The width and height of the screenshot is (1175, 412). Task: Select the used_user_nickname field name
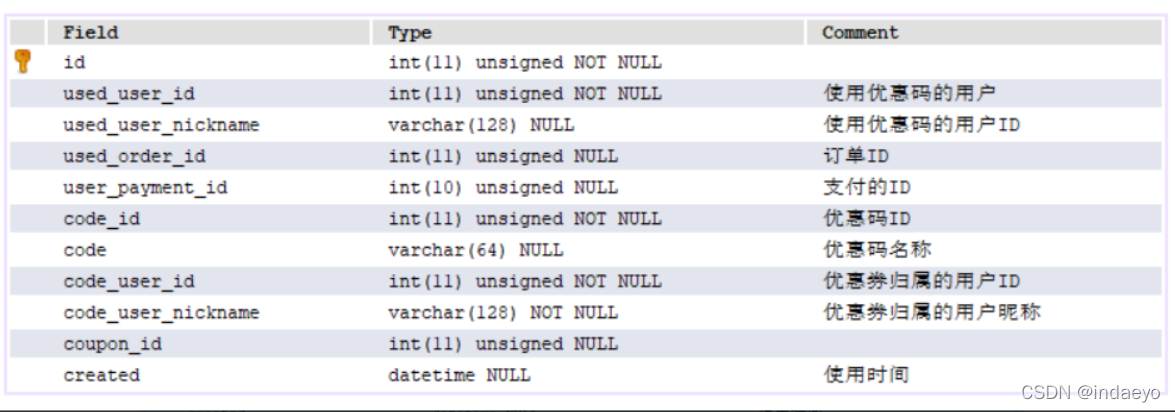161,125
